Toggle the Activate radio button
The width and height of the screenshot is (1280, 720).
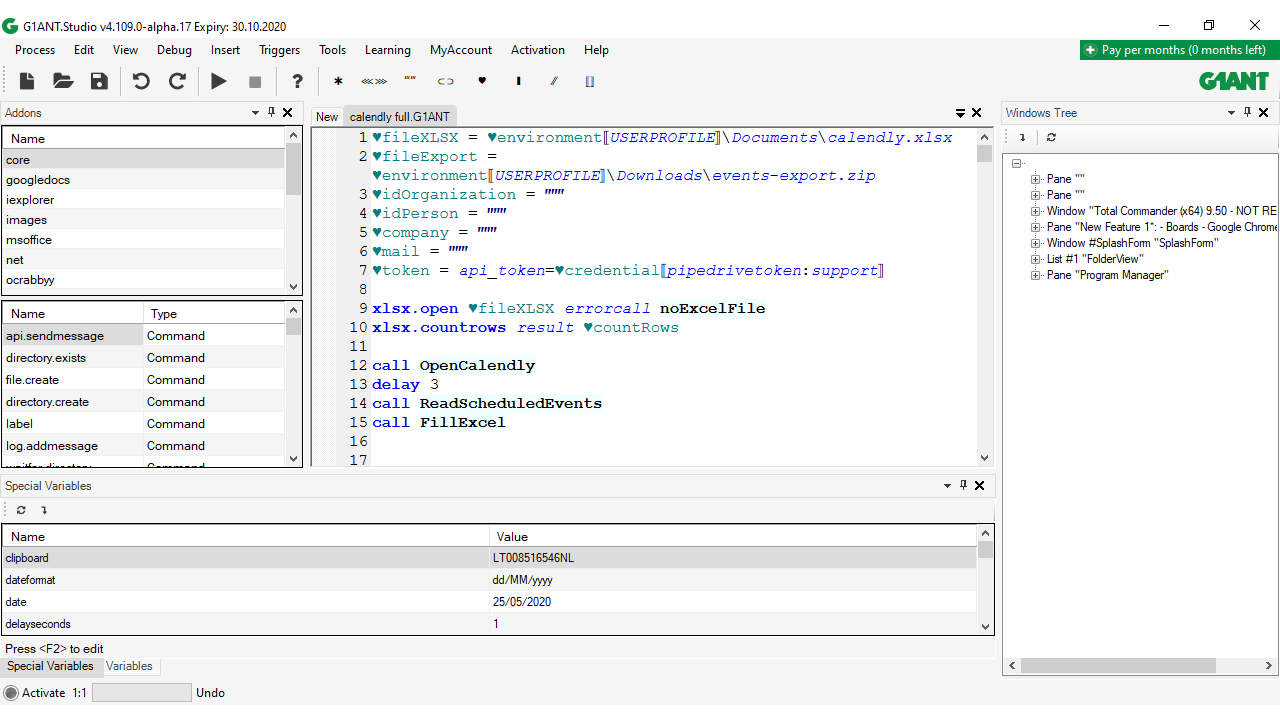click(x=11, y=693)
